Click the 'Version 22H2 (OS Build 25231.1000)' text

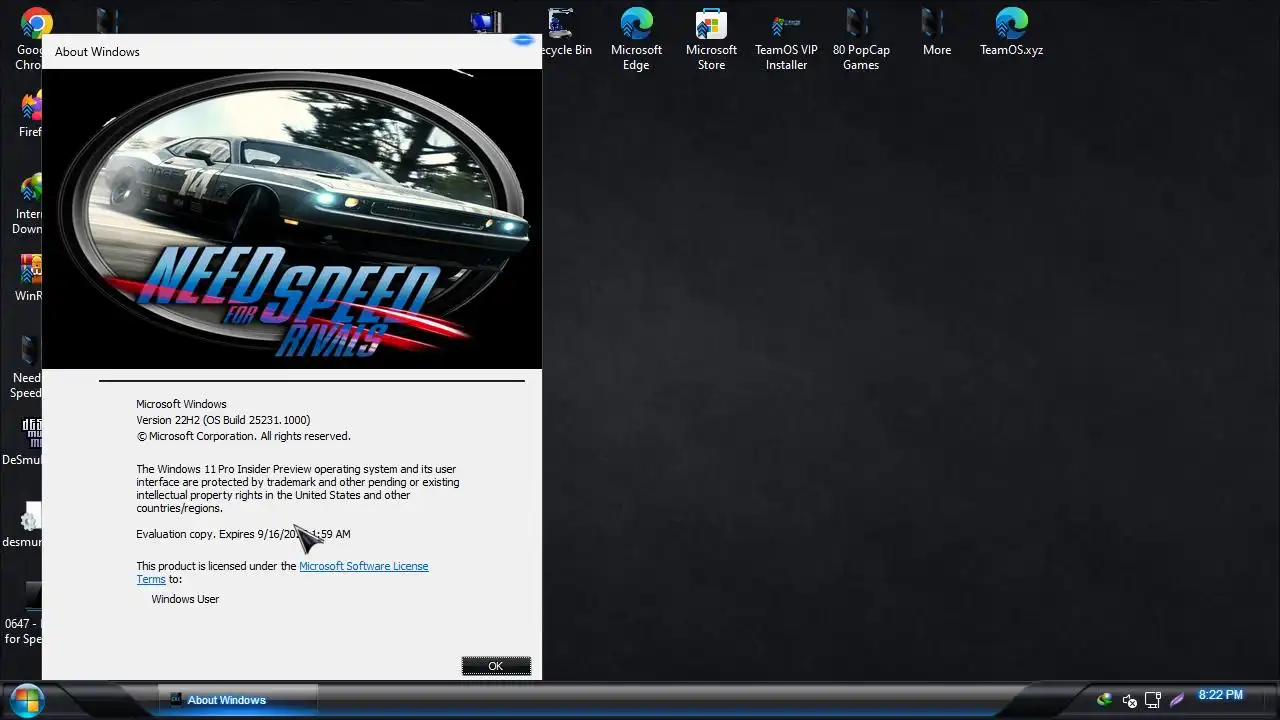[223, 420]
